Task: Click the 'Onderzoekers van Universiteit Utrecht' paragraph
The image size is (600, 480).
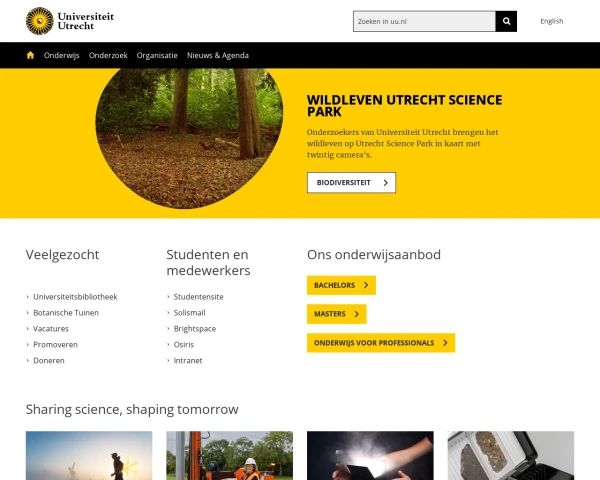Action: (x=403, y=144)
